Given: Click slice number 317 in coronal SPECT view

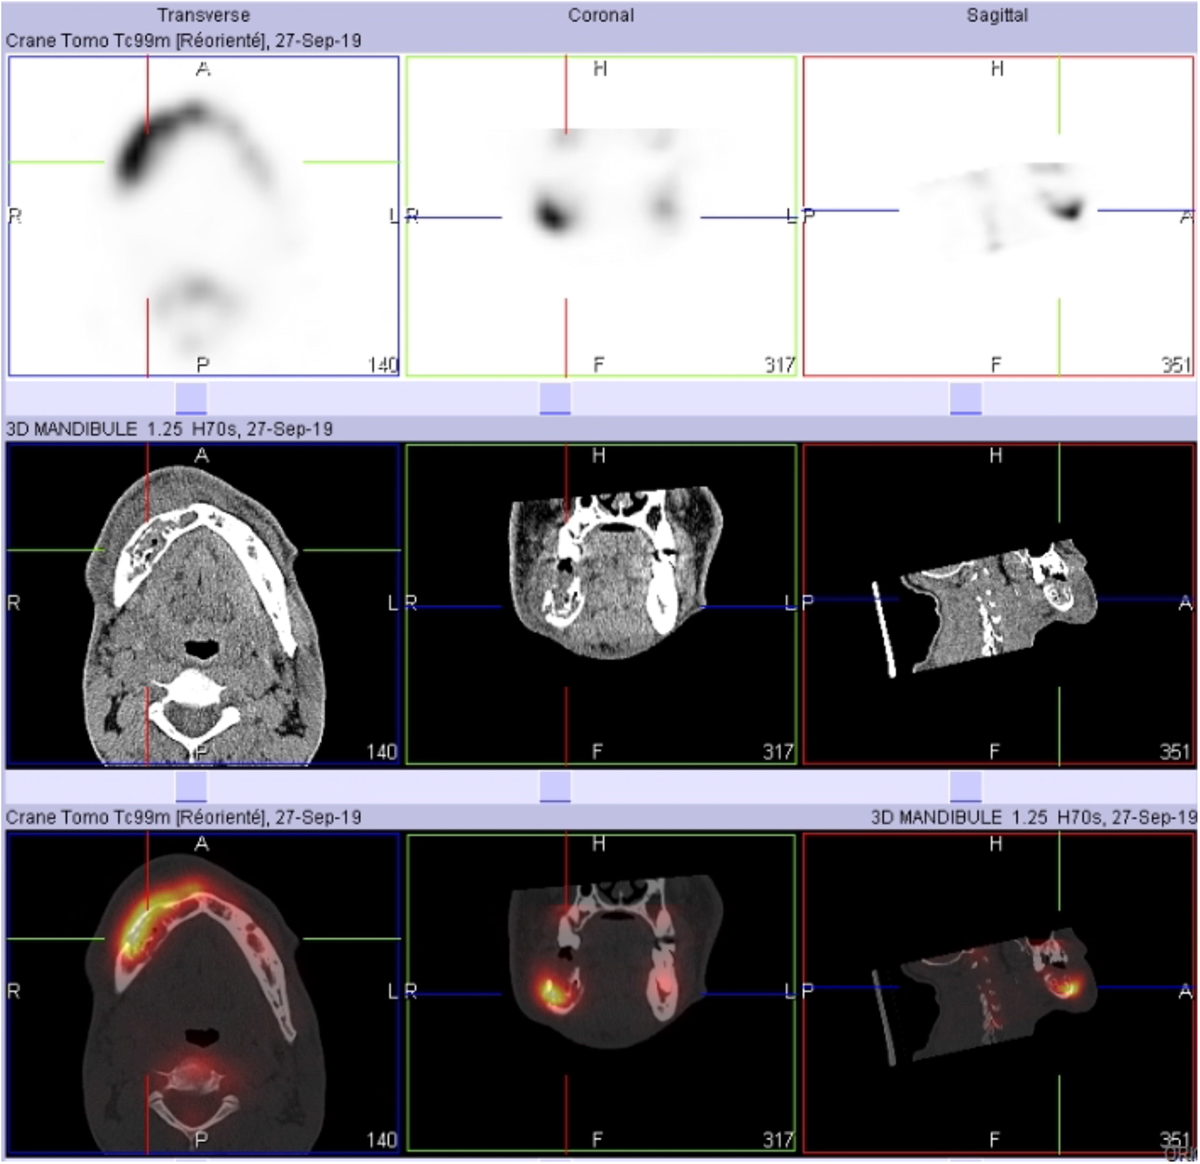Looking at the screenshot, I should (x=779, y=365).
